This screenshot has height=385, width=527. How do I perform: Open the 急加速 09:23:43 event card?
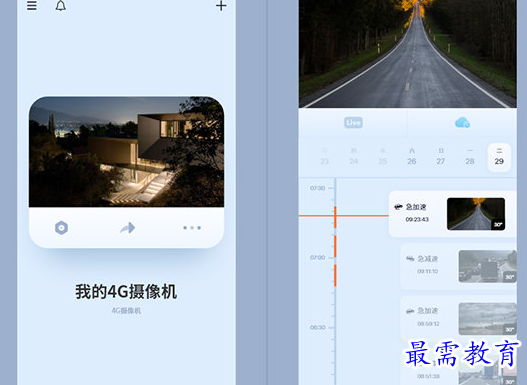[452, 214]
